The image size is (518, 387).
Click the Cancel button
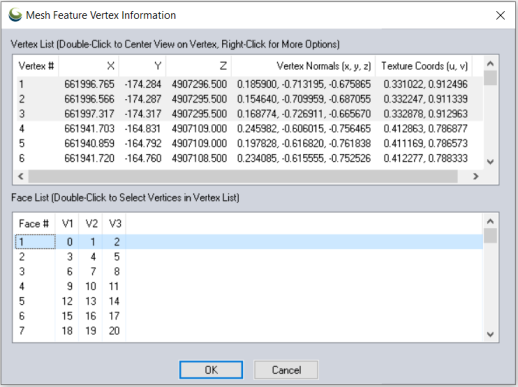pyautogui.click(x=286, y=370)
